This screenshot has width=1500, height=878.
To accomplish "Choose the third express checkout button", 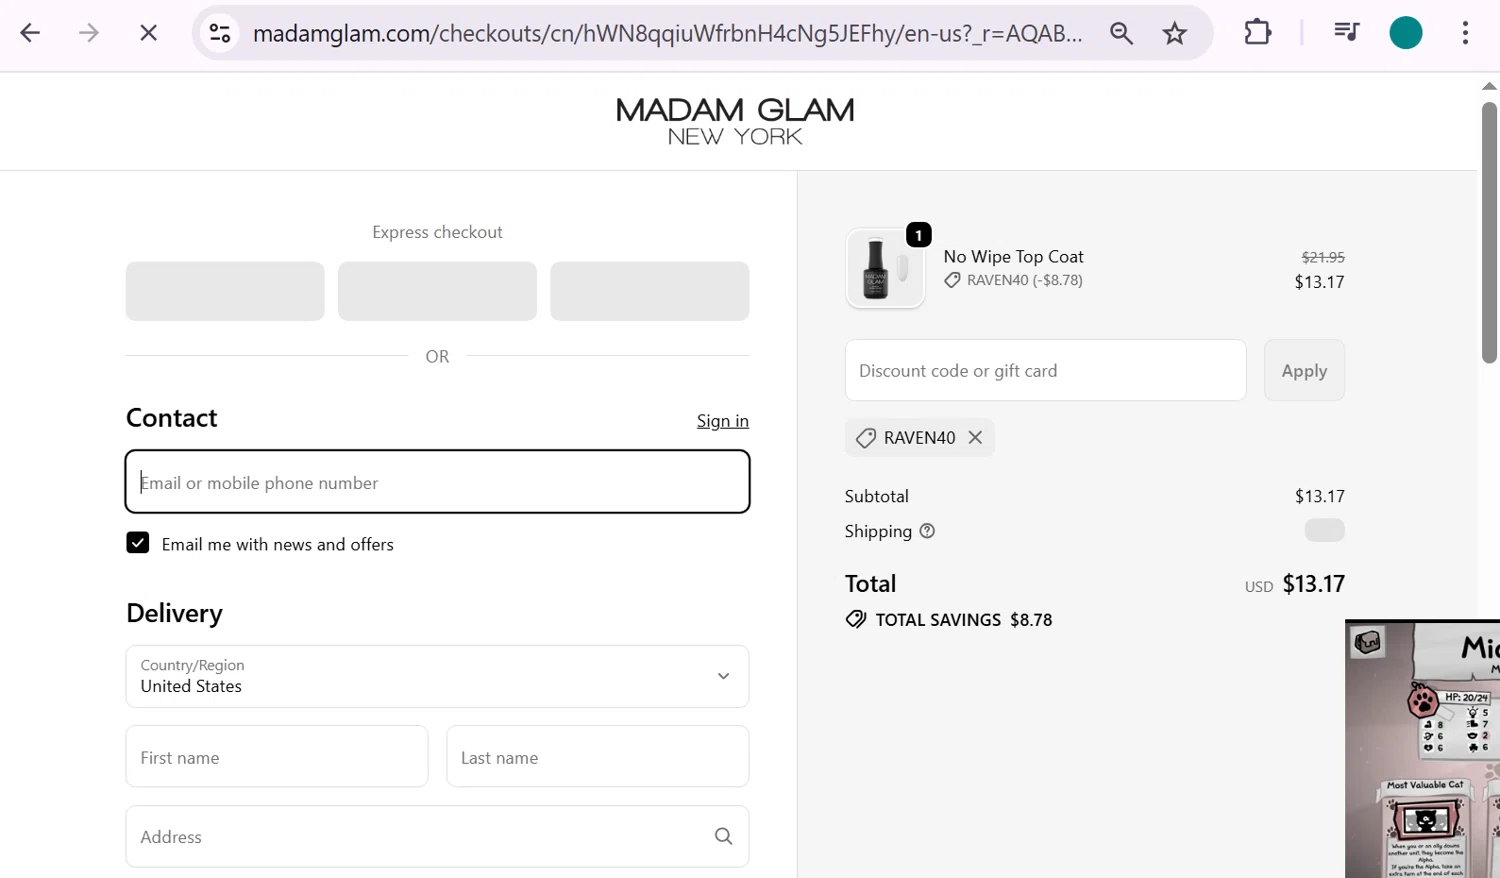I will (x=649, y=291).
